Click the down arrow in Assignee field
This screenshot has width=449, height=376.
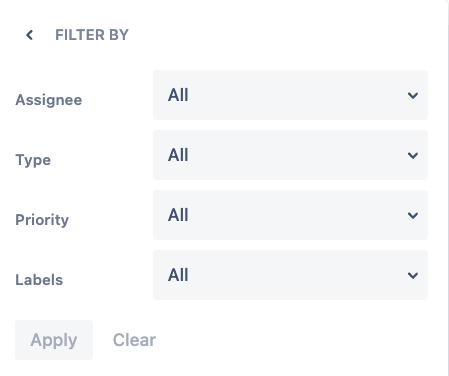coord(413,96)
